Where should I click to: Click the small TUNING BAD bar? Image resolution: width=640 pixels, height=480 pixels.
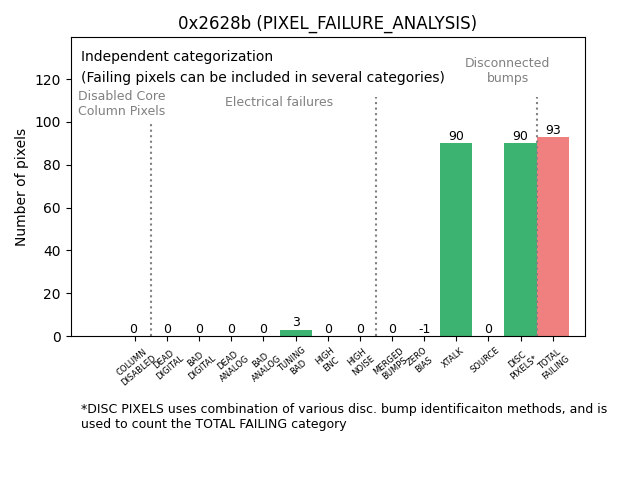(296, 333)
